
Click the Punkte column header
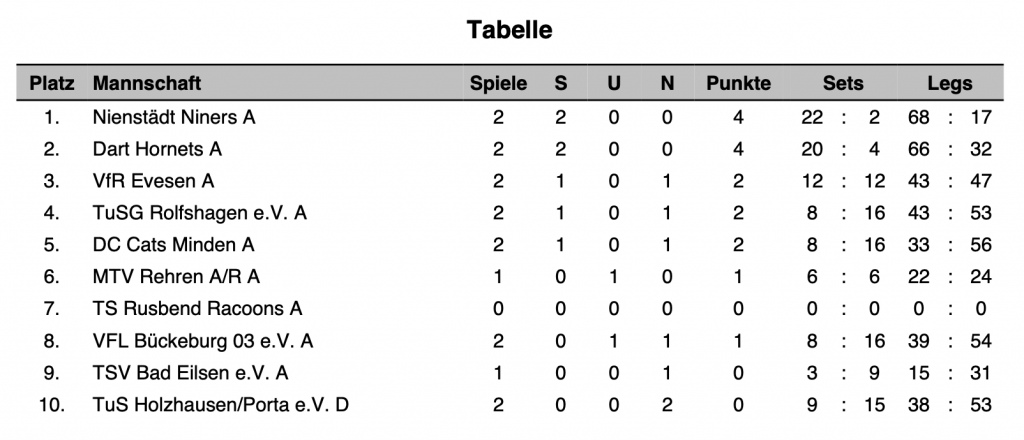(738, 84)
